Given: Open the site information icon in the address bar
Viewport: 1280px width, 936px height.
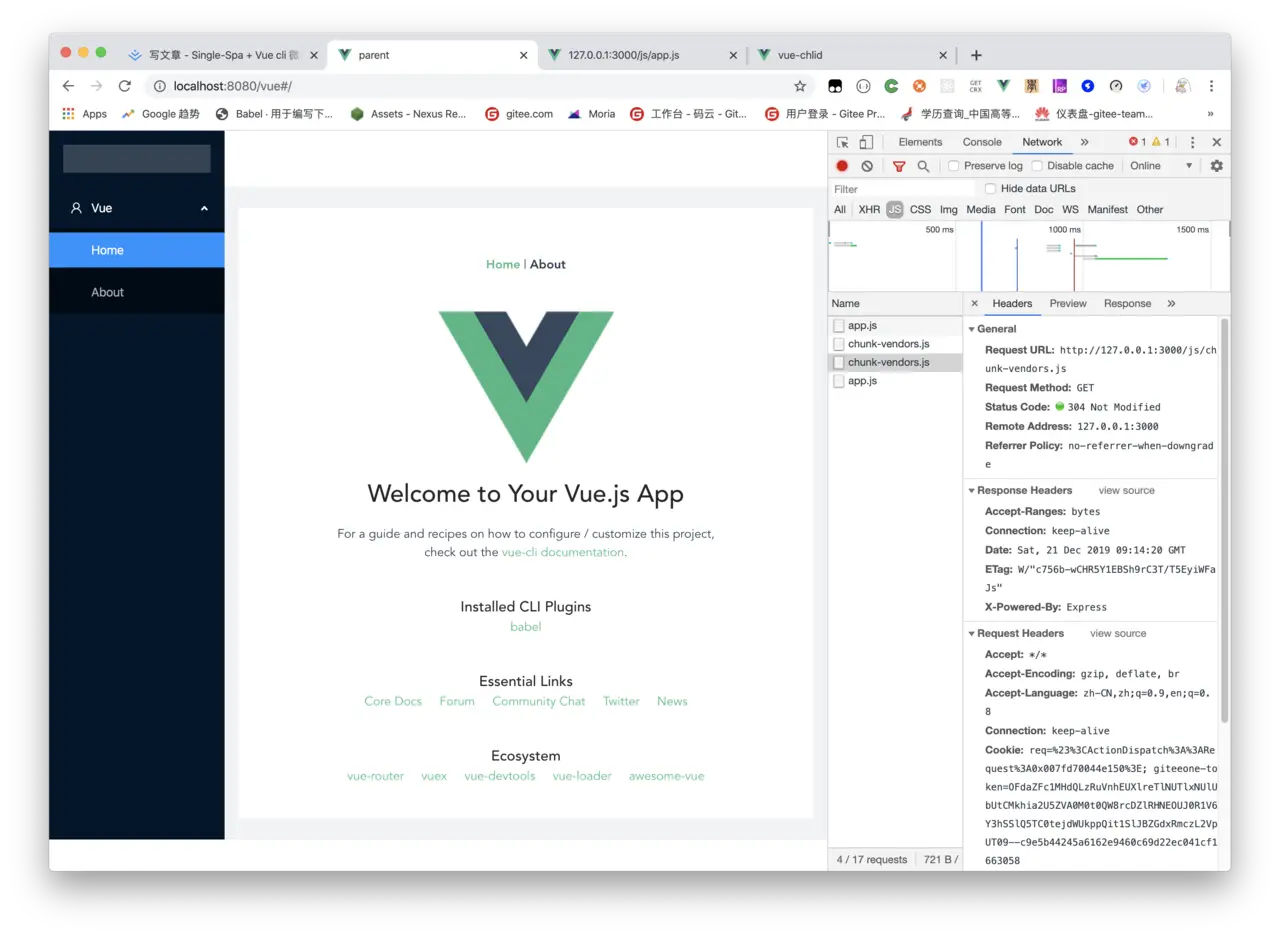Looking at the screenshot, I should coord(160,86).
